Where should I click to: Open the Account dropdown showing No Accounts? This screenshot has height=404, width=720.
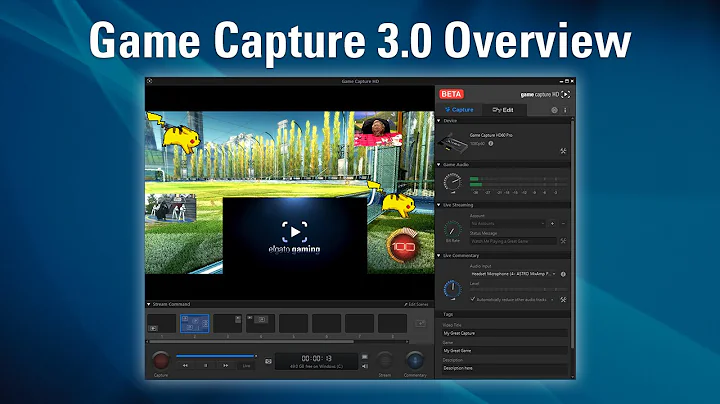pyautogui.click(x=507, y=224)
